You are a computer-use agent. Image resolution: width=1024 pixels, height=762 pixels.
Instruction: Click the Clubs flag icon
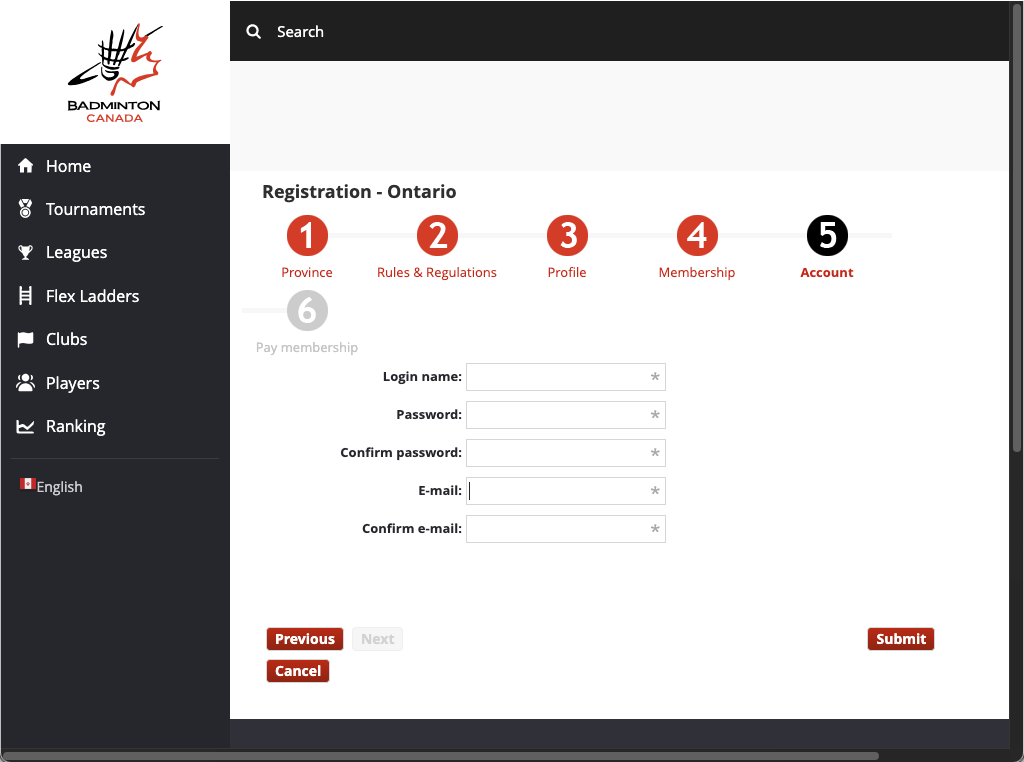[25, 339]
